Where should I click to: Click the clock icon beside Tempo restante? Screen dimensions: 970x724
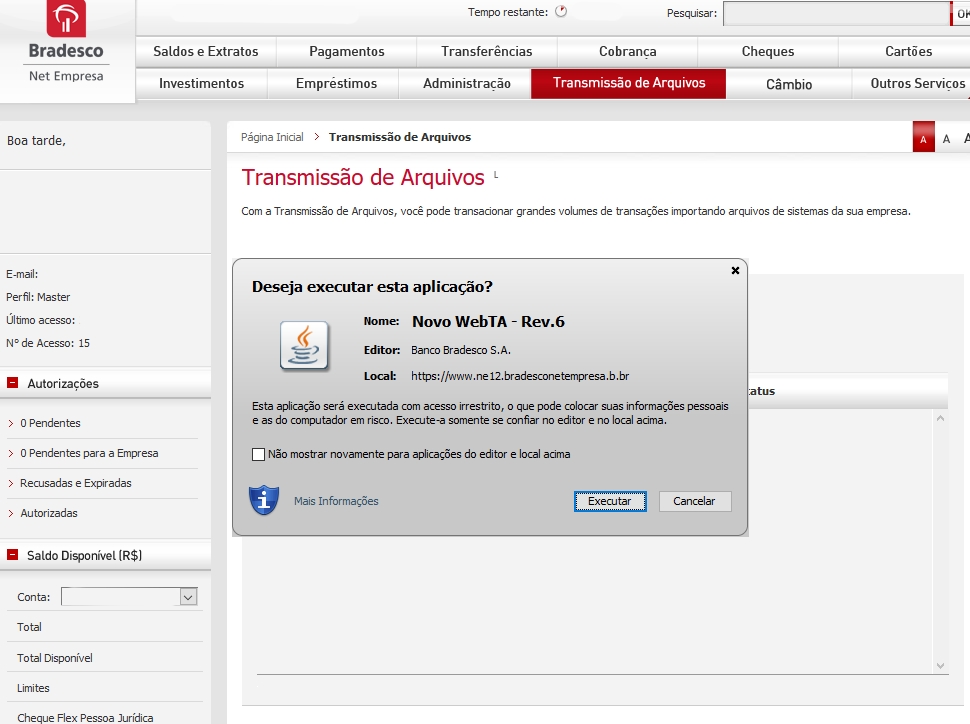[560, 12]
